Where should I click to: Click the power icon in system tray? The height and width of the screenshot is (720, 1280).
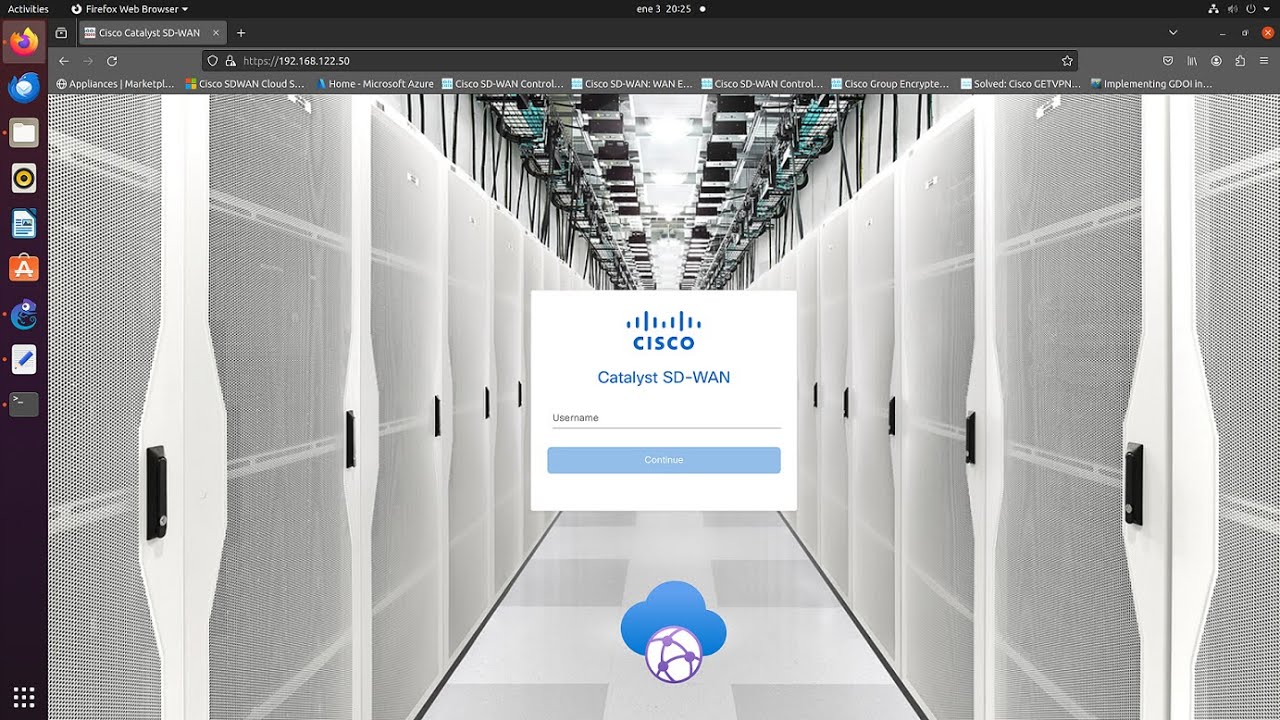point(1251,9)
